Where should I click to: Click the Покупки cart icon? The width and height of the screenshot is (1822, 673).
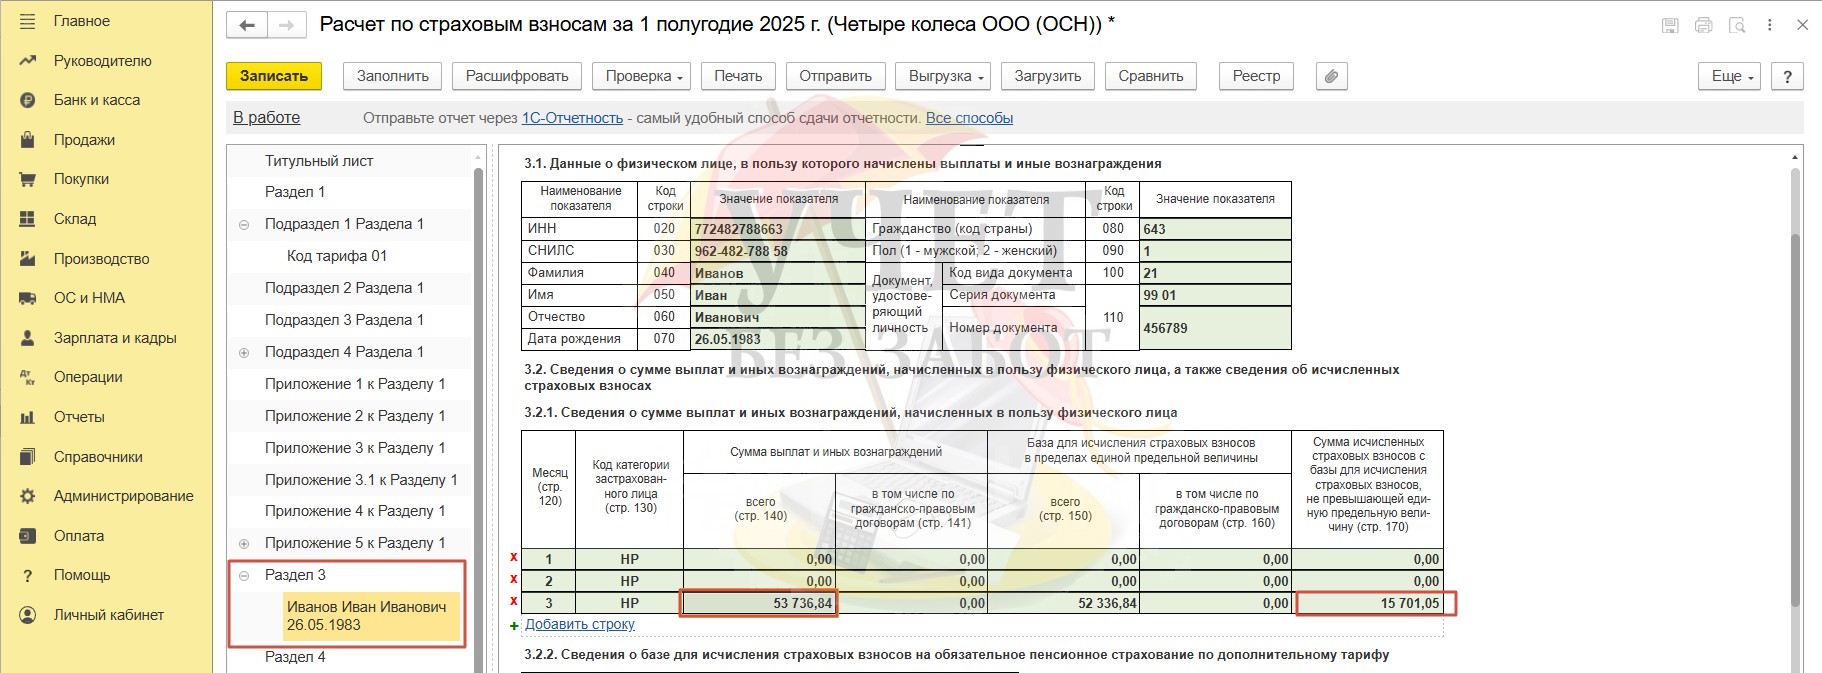click(27, 179)
